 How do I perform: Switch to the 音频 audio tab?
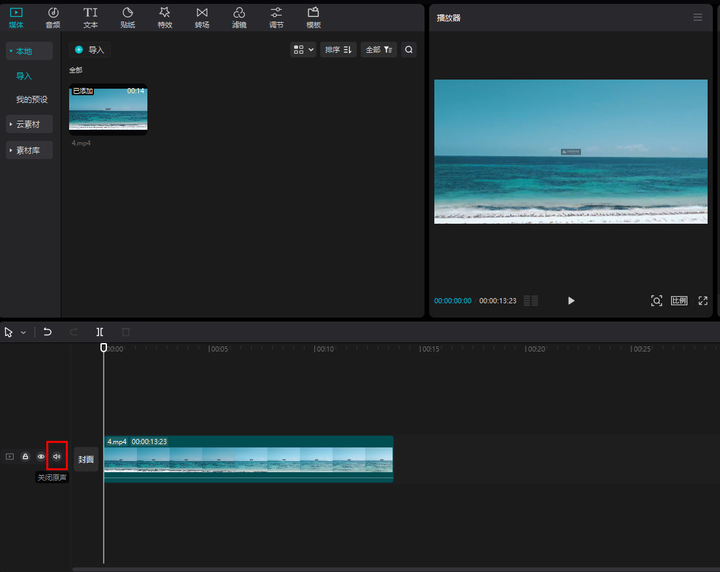(53, 18)
